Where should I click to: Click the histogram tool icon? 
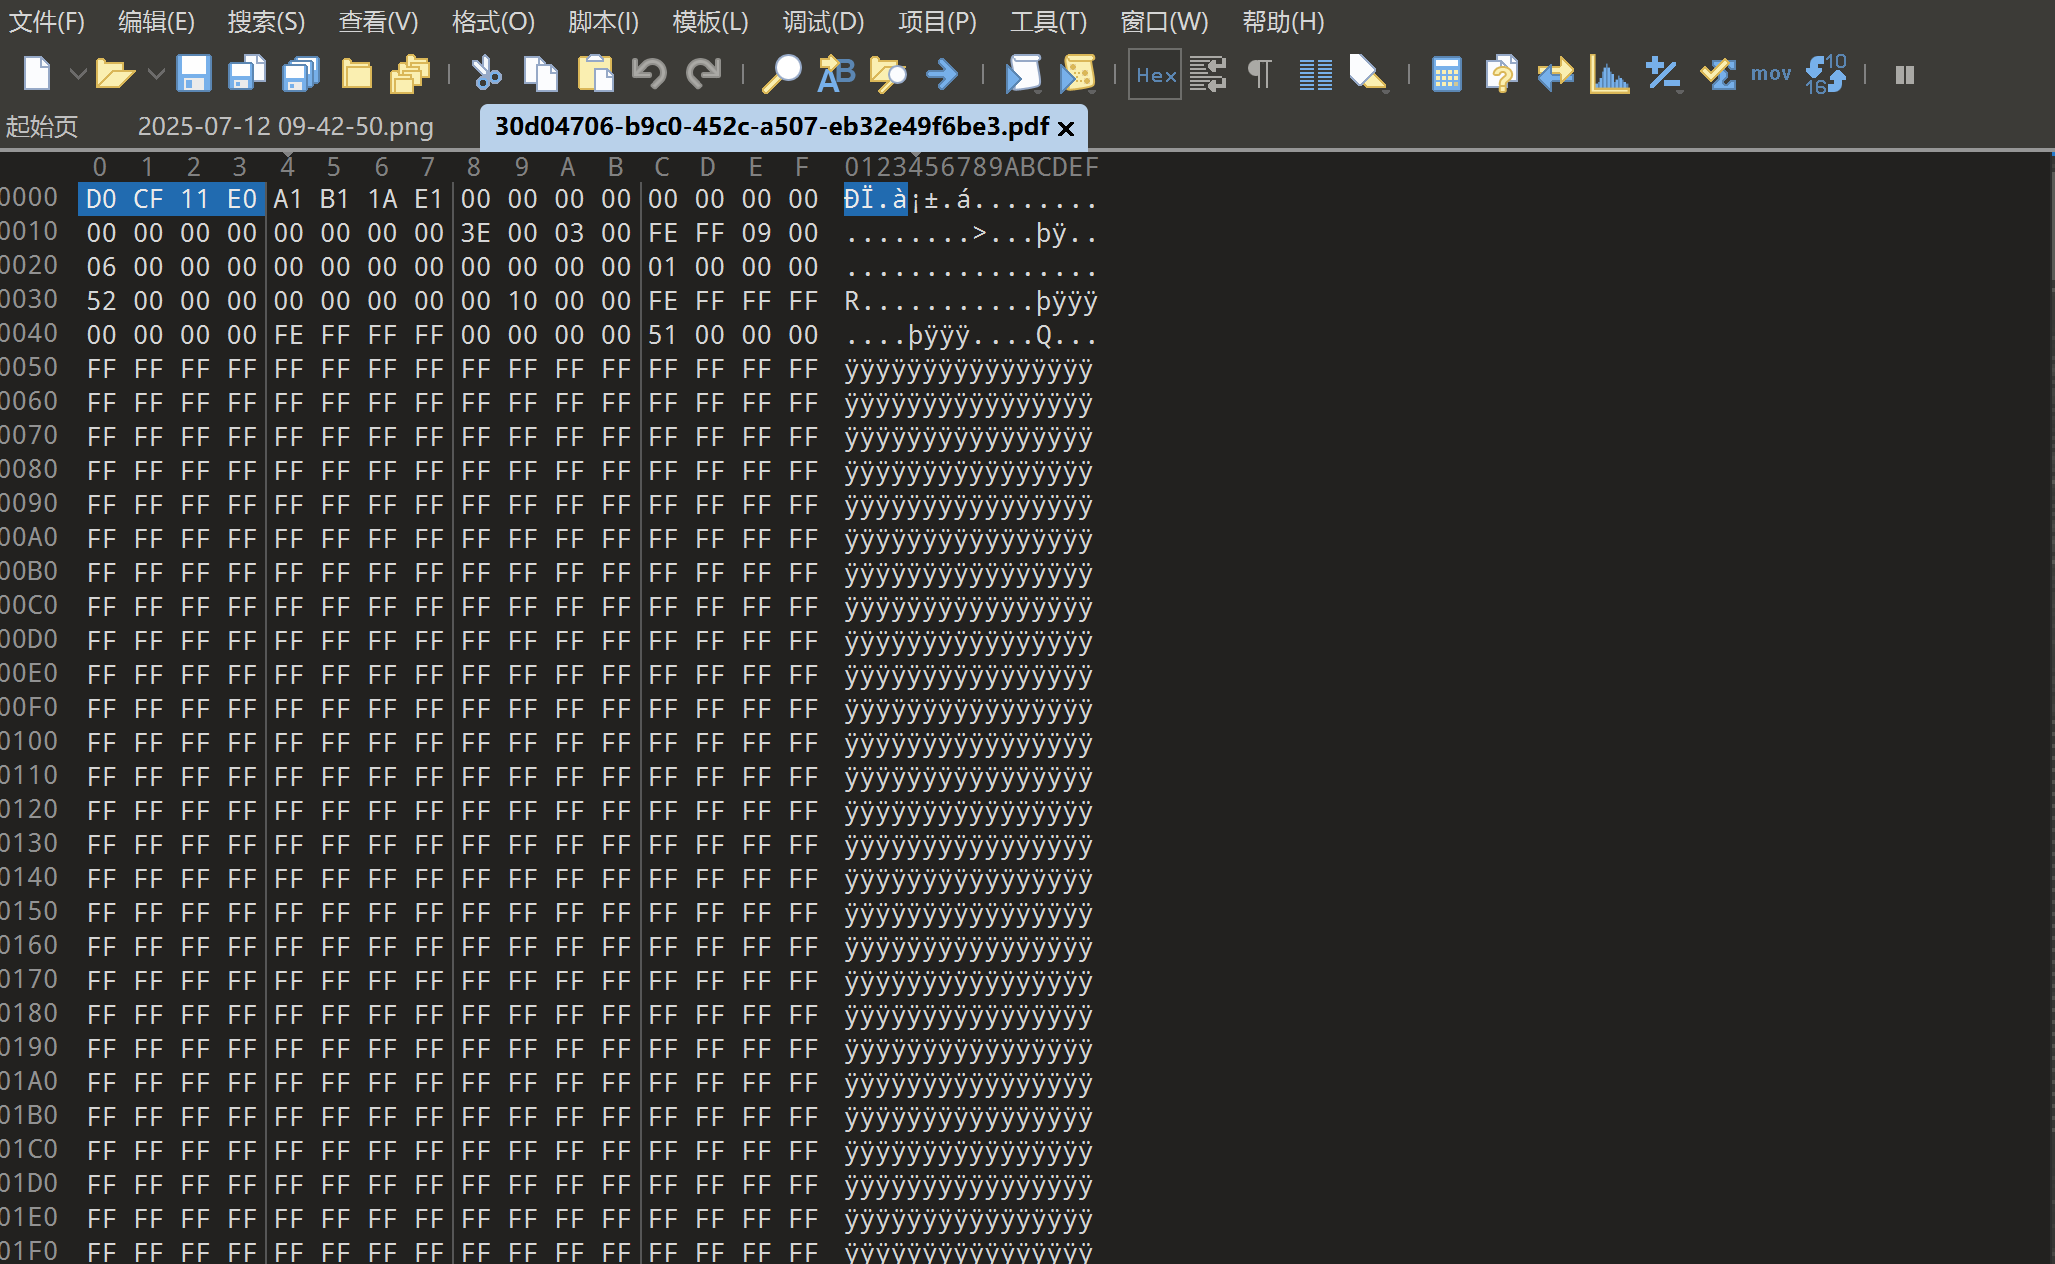(x=1609, y=75)
